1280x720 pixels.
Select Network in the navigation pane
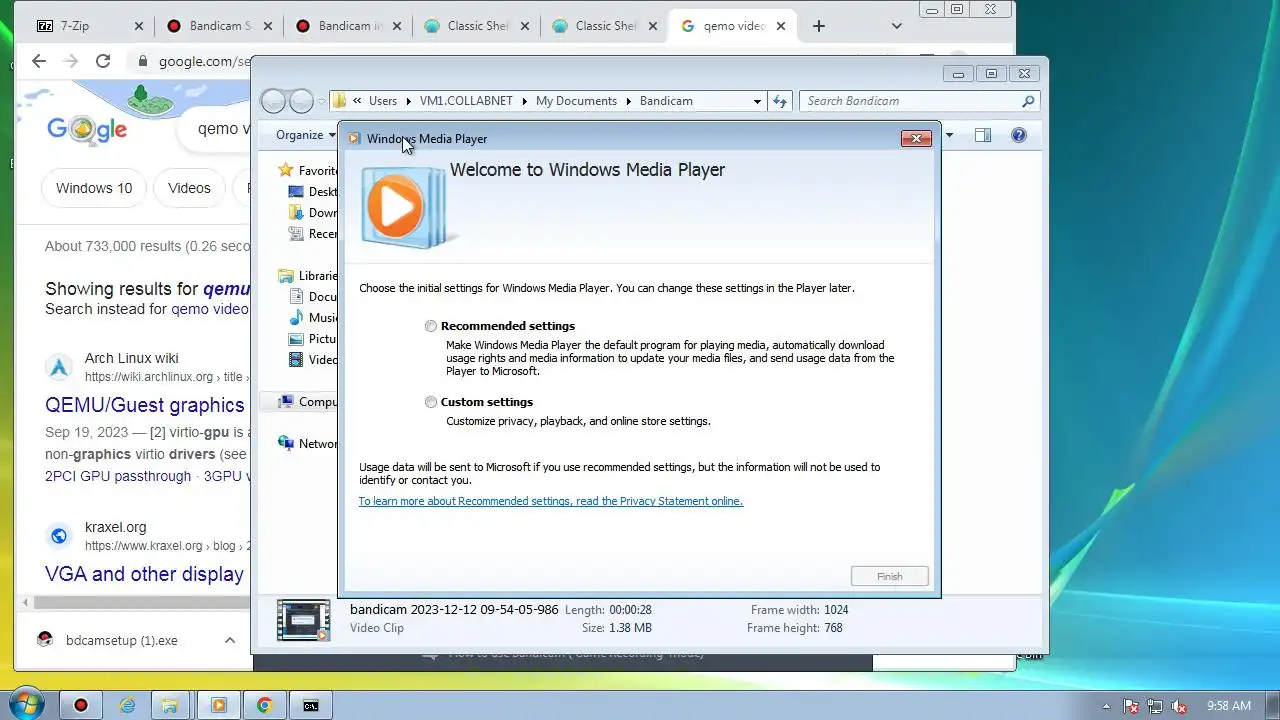(308, 444)
